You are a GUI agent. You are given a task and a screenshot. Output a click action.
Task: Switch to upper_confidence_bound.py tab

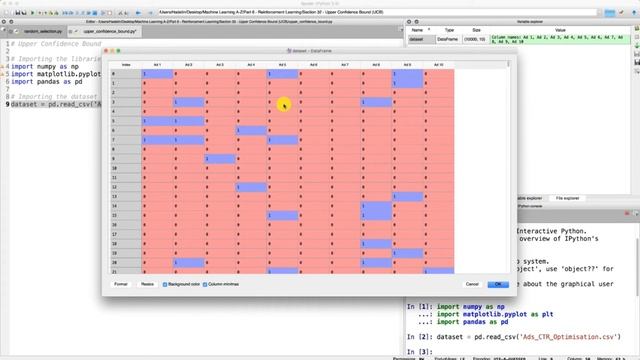point(110,31)
